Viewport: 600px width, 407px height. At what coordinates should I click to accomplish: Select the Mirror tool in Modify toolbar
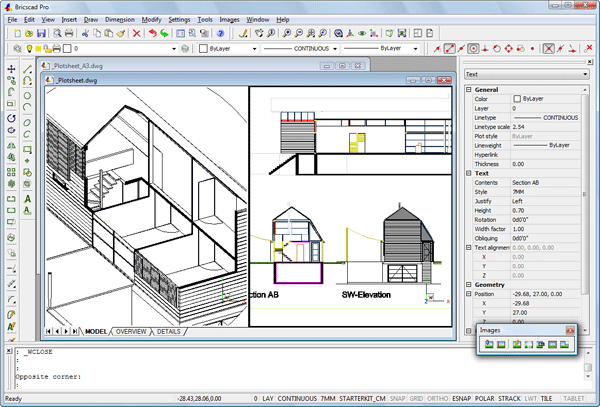11,145
